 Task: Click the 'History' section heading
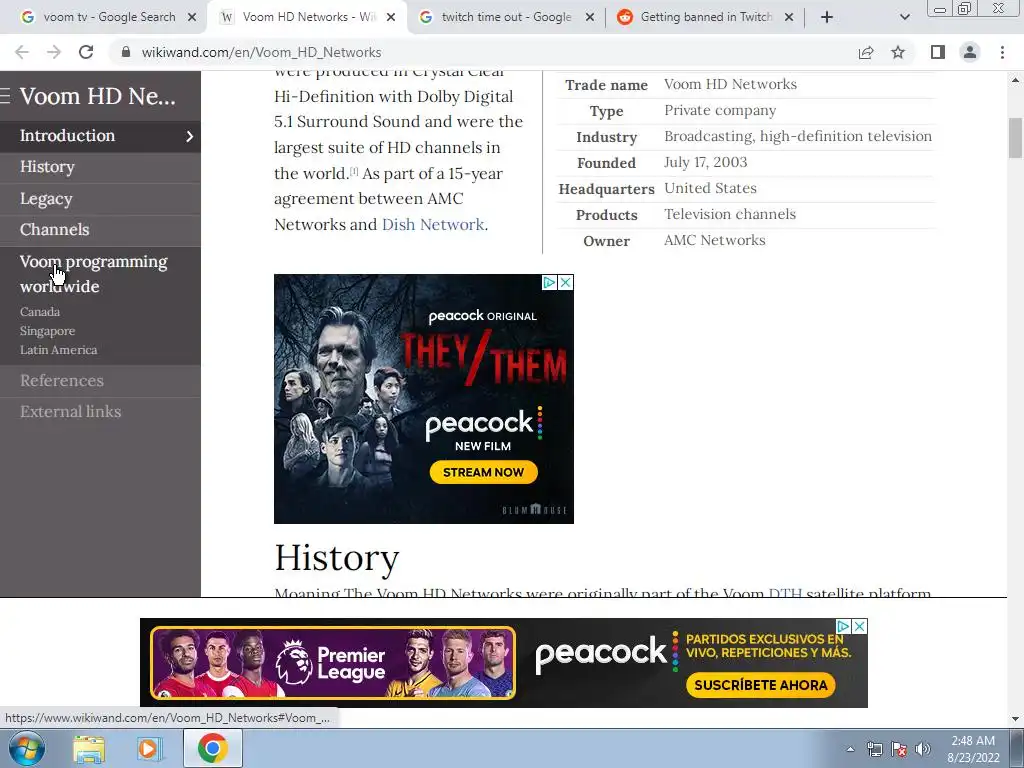336,558
